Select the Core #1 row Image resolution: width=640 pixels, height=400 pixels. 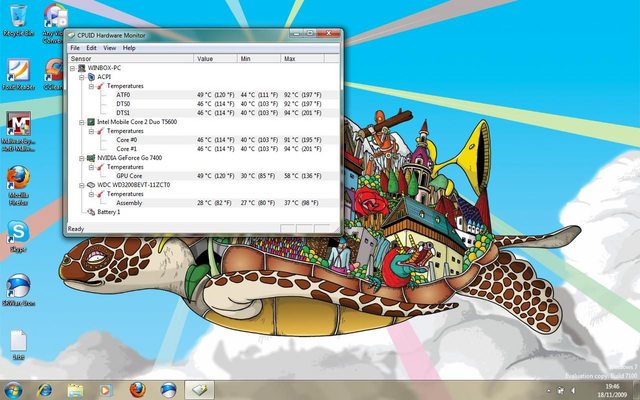[203, 149]
